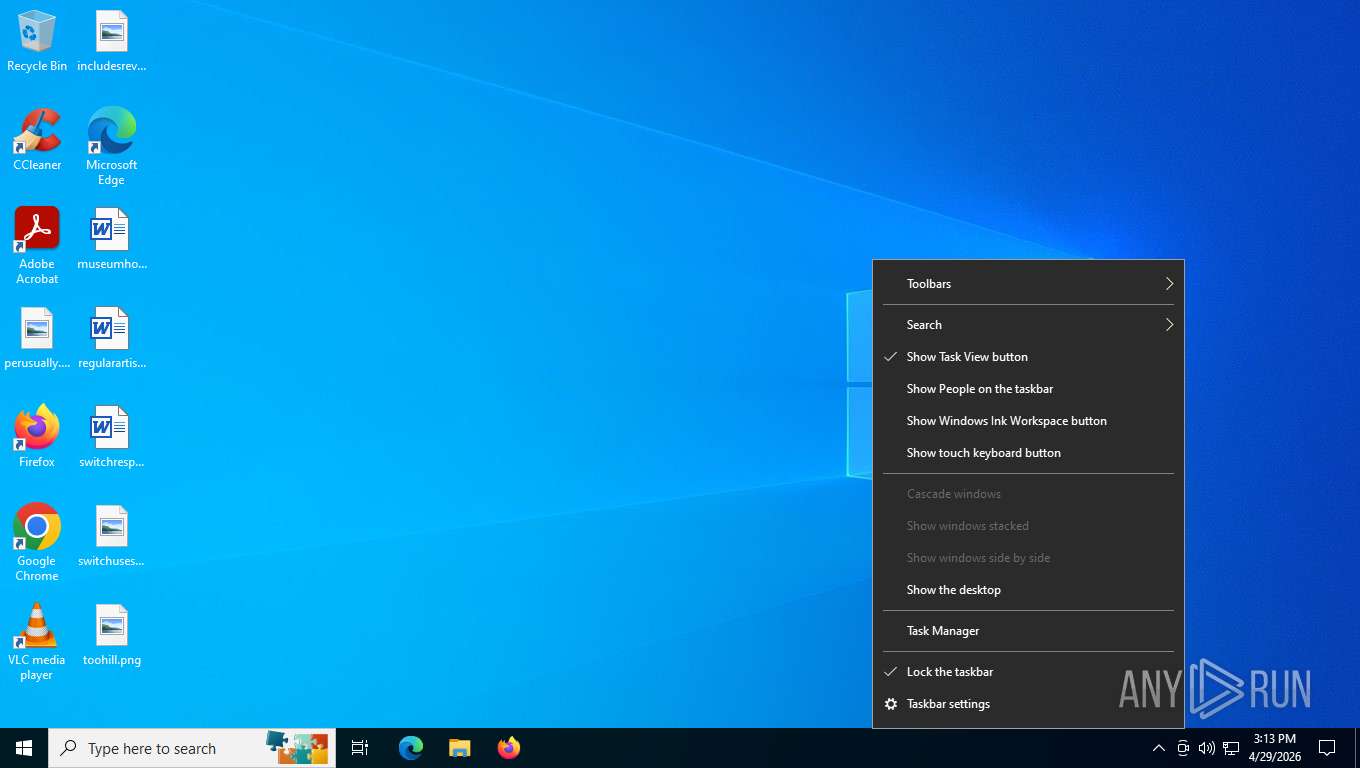Select the switchresp Word document icon

(112, 436)
